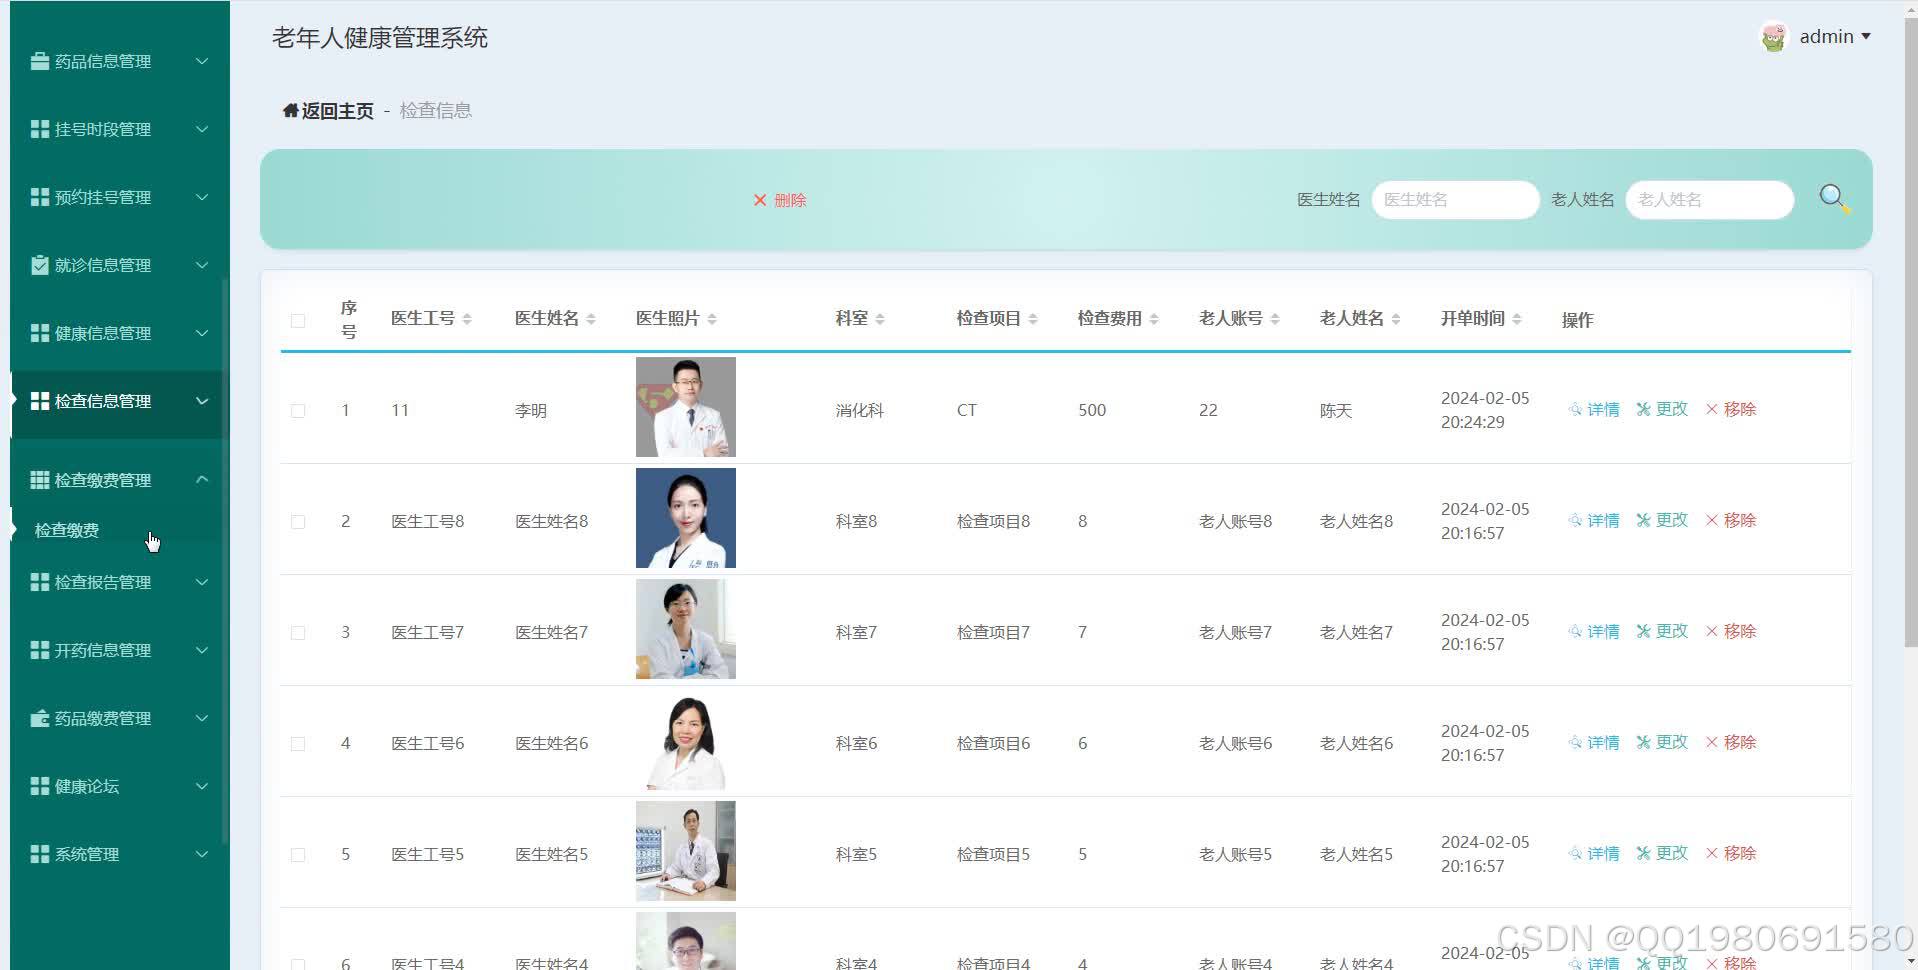Click the 药品信息管理 sidebar icon
Image resolution: width=1918 pixels, height=970 pixels.
tap(40, 60)
